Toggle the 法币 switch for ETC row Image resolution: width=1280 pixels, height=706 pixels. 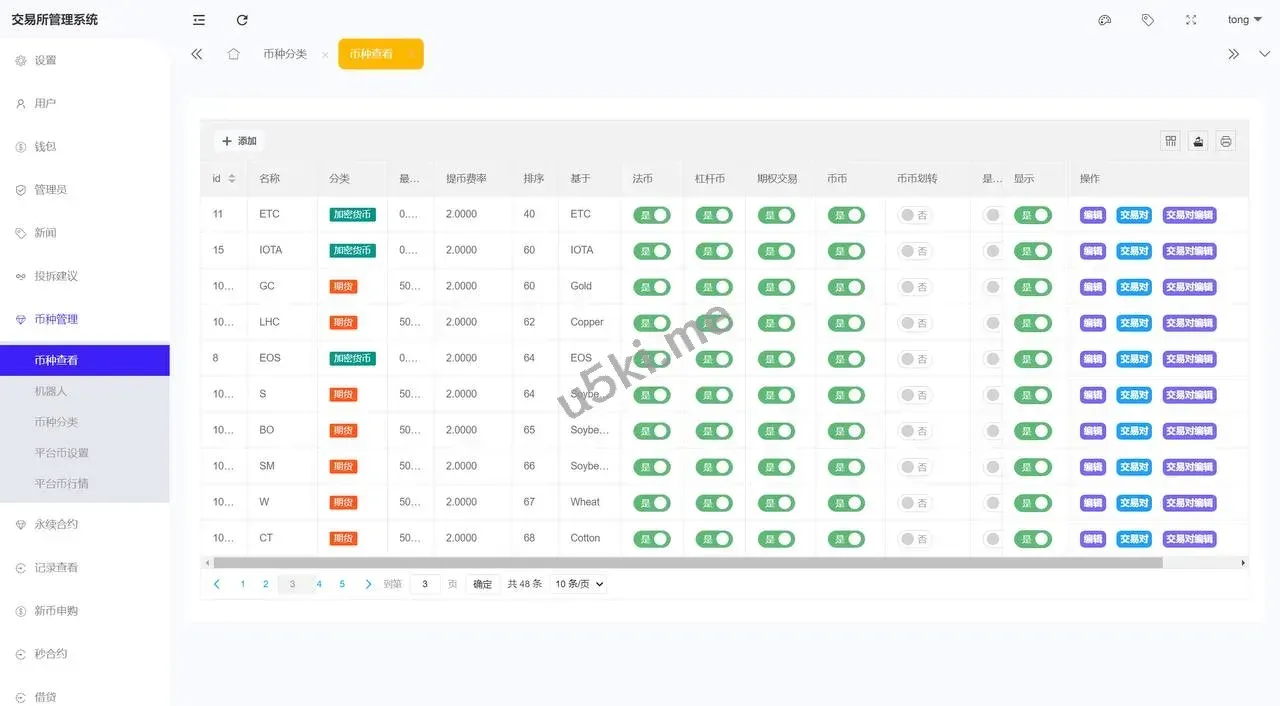click(652, 215)
